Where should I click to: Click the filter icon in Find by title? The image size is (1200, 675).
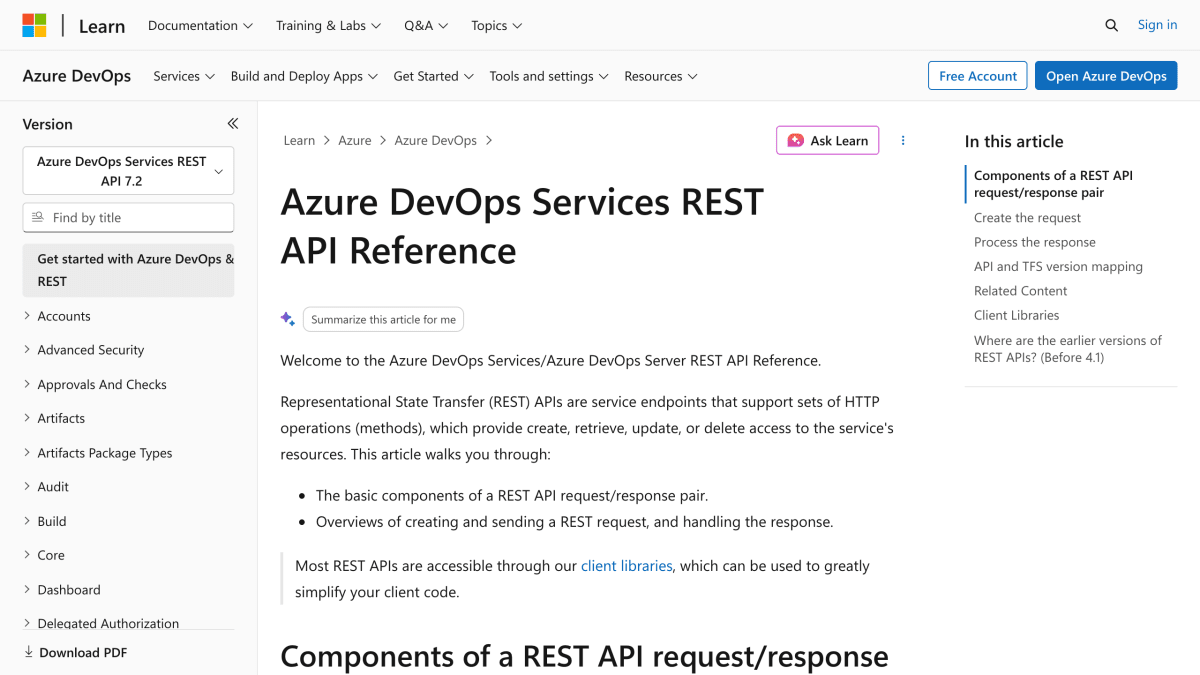38,217
